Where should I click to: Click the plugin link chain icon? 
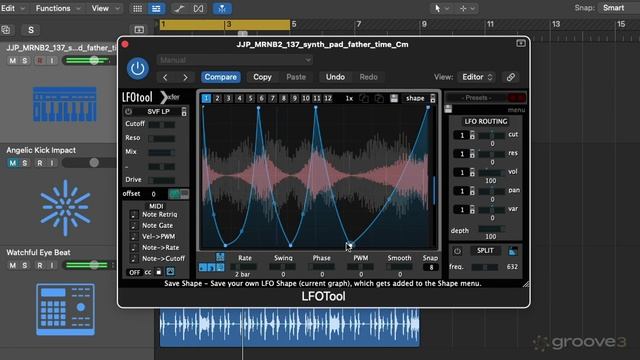511,77
